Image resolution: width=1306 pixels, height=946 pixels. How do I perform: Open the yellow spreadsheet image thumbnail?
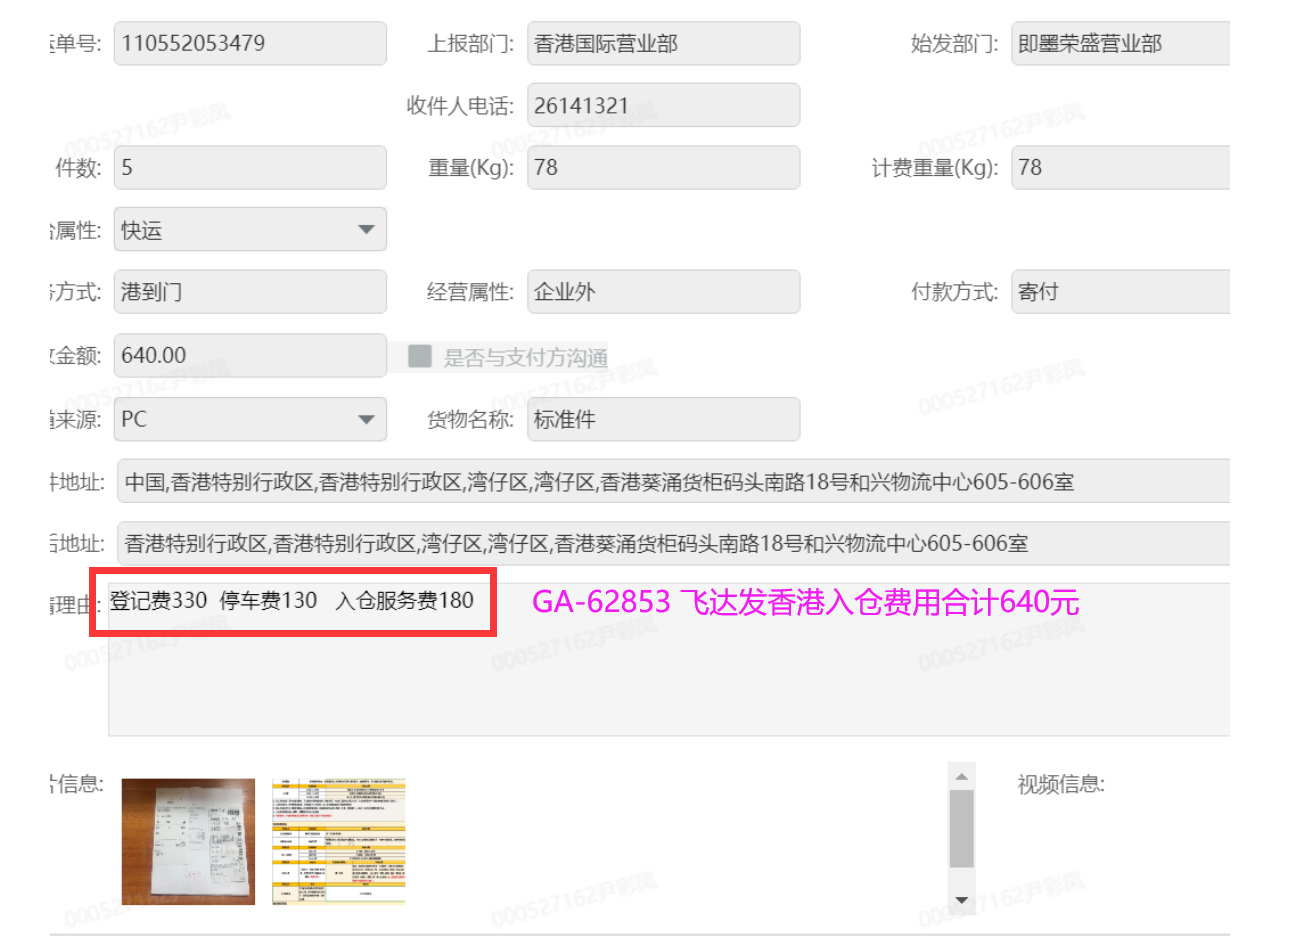339,842
